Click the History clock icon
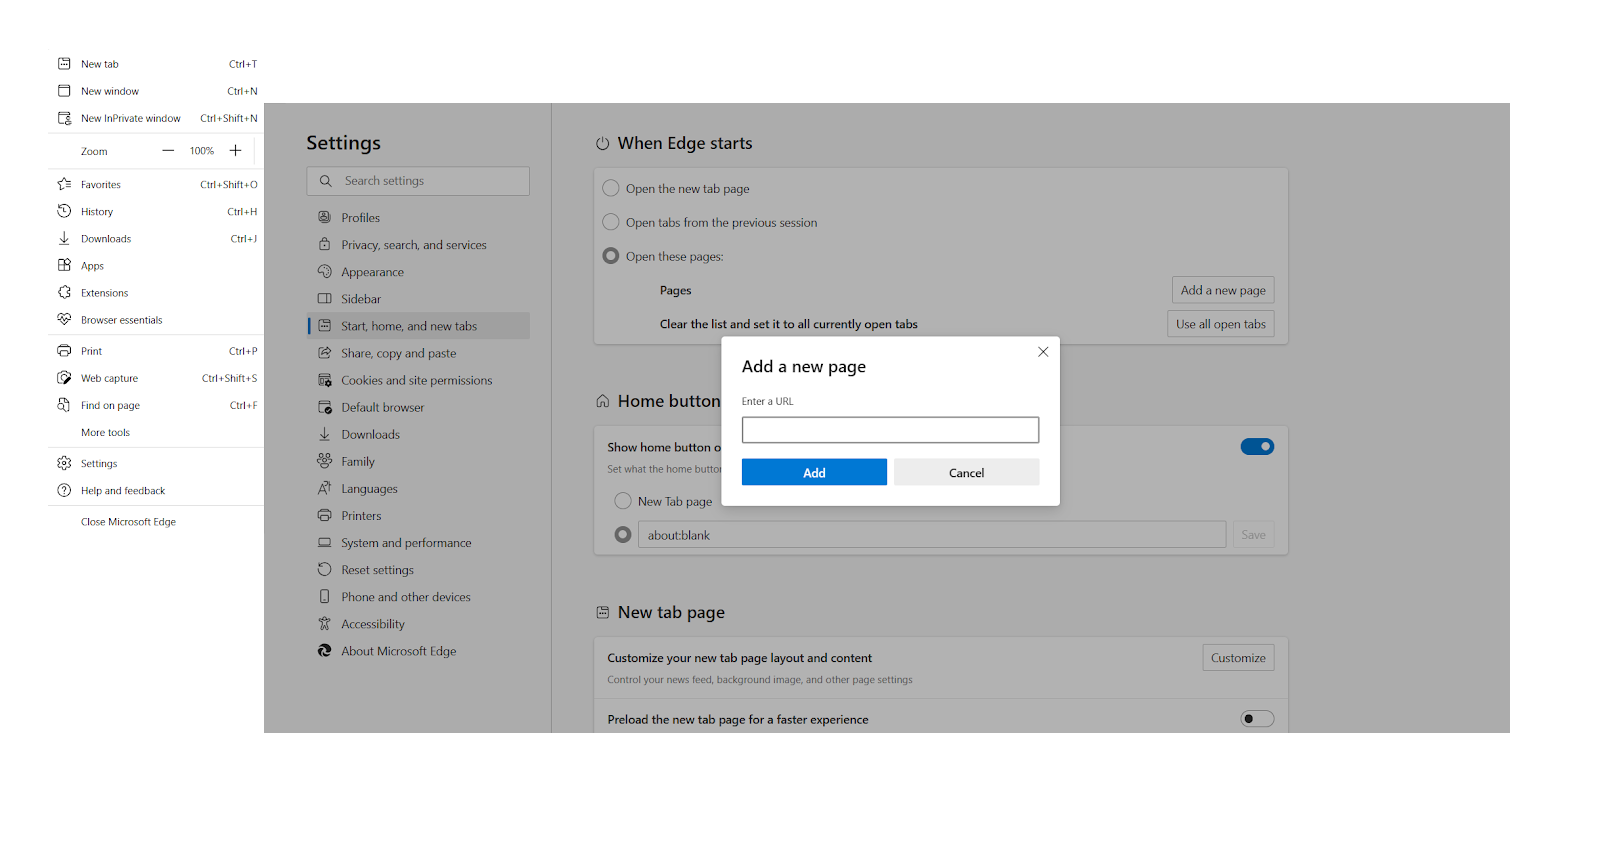Viewport: 1600px width, 845px height. [x=64, y=211]
